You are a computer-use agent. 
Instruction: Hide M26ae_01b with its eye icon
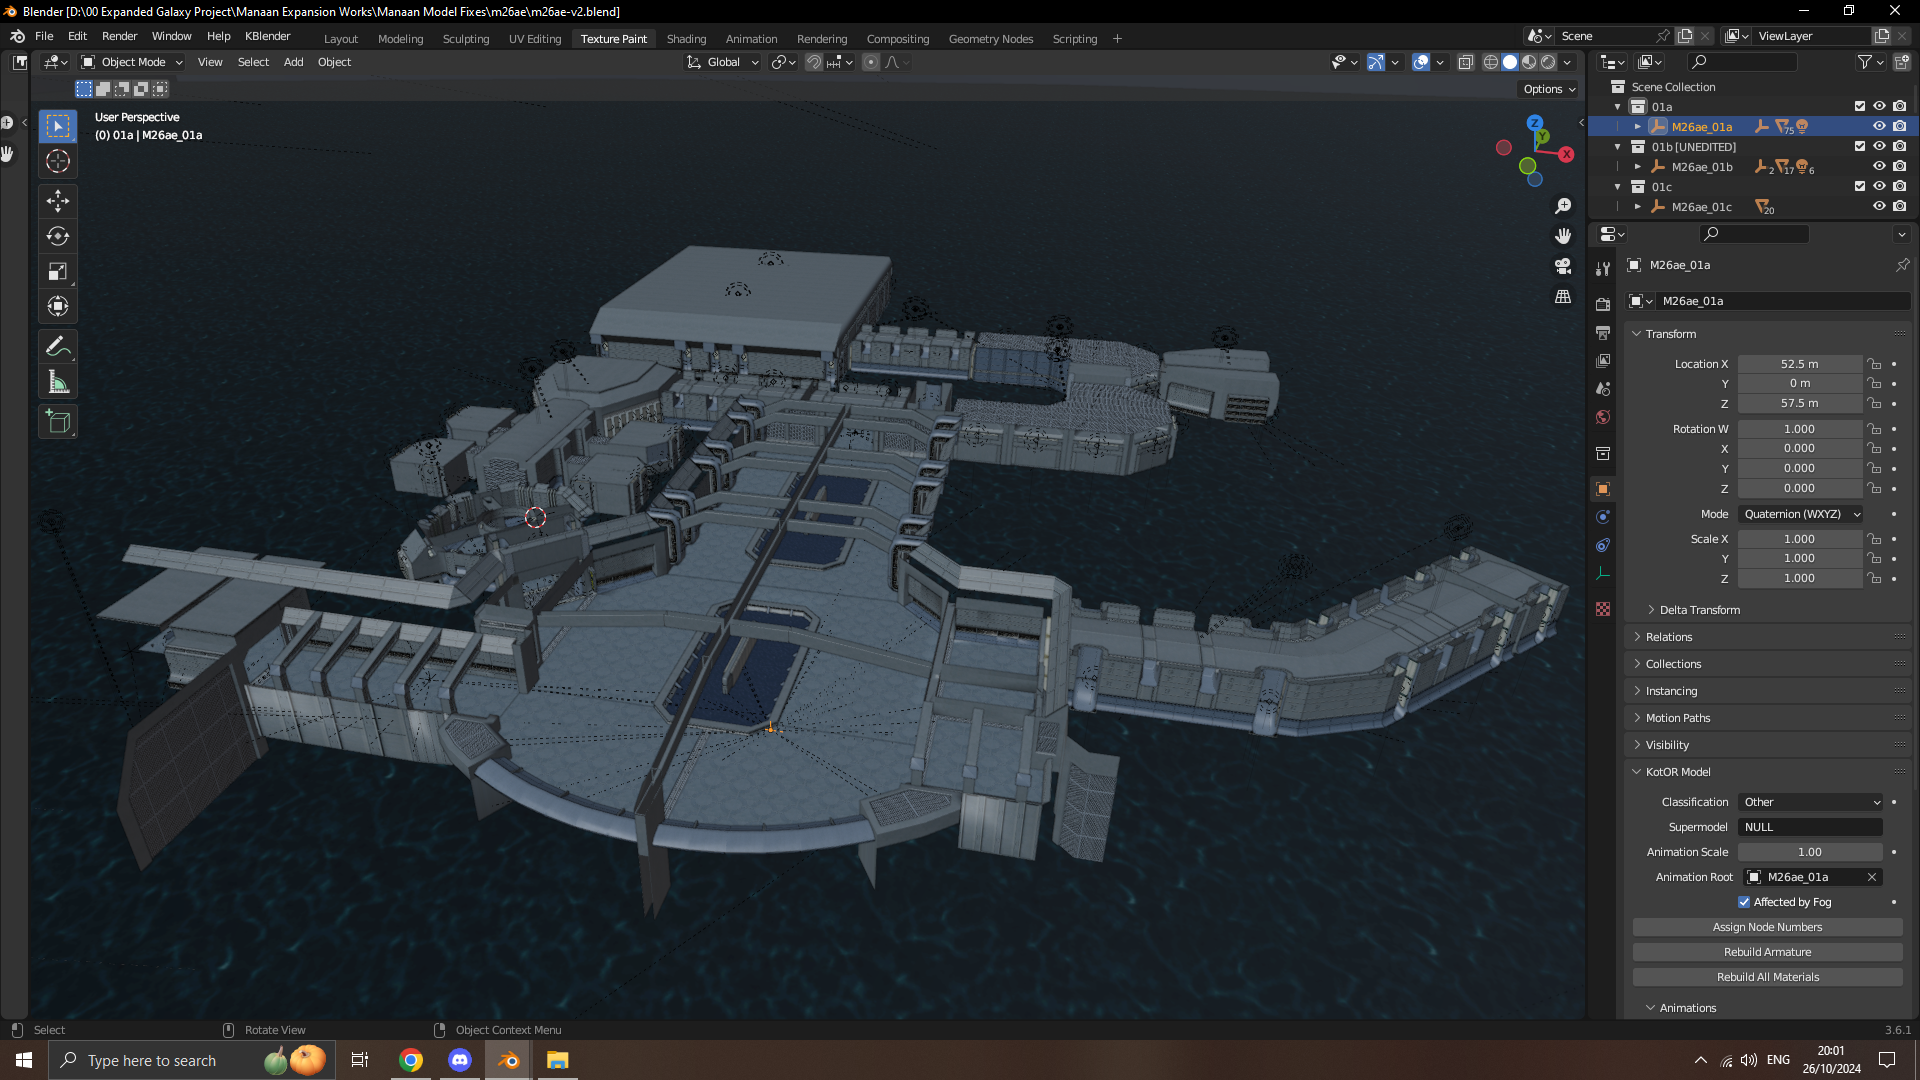pyautogui.click(x=1879, y=166)
